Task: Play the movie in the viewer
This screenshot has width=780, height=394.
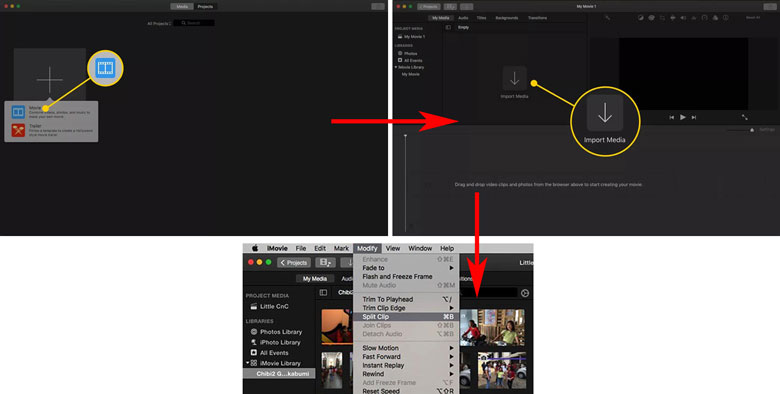Action: pyautogui.click(x=682, y=117)
